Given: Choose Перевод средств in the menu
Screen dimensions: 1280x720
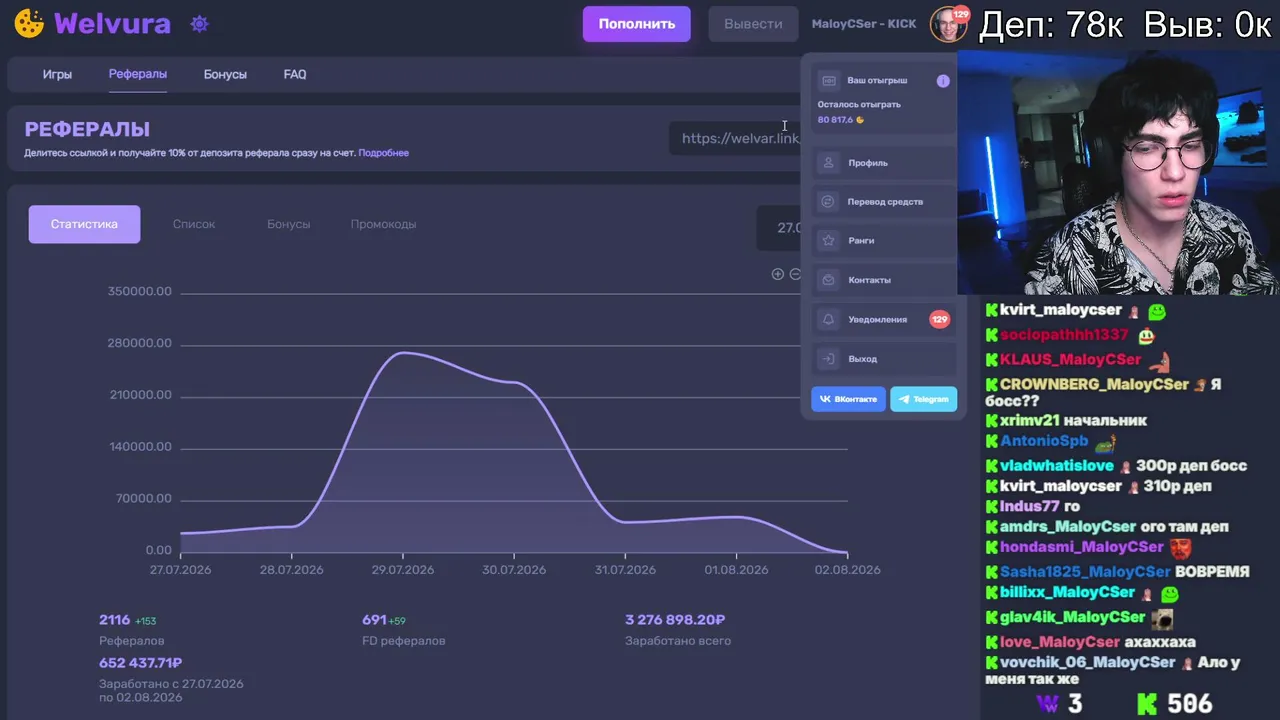Looking at the screenshot, I should (884, 202).
